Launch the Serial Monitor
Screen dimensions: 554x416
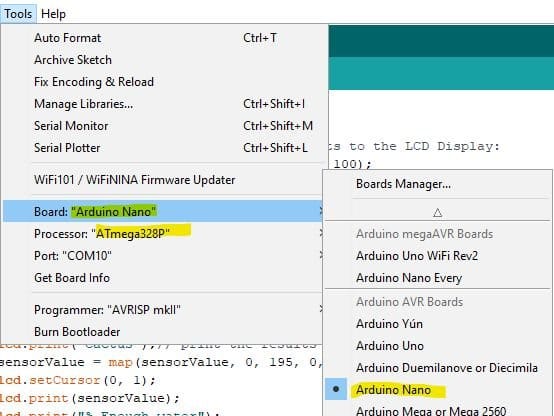163,125
